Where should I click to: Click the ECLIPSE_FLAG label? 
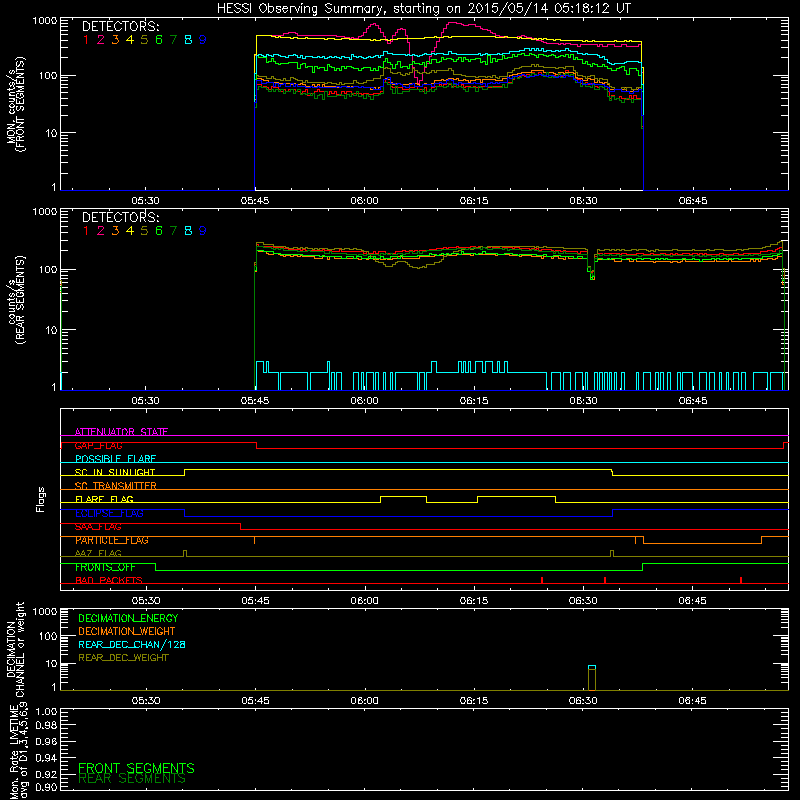click(x=109, y=513)
